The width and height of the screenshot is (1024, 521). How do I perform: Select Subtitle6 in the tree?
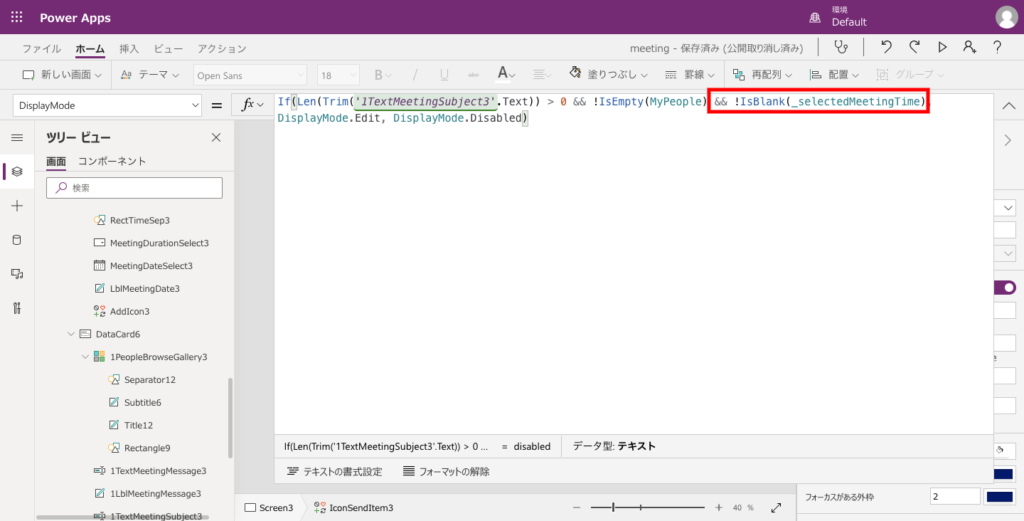click(142, 403)
